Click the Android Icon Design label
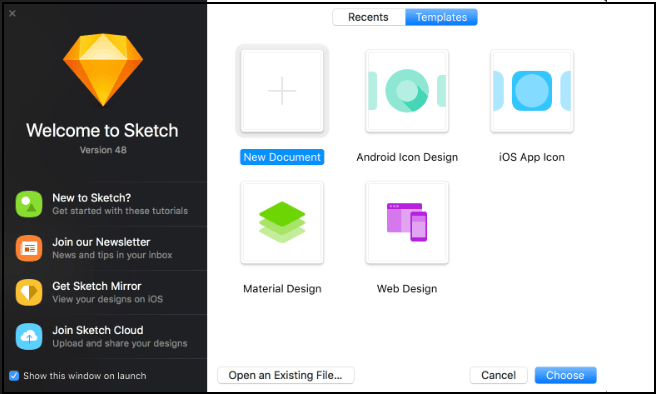This screenshot has height=394, width=656. coord(407,157)
